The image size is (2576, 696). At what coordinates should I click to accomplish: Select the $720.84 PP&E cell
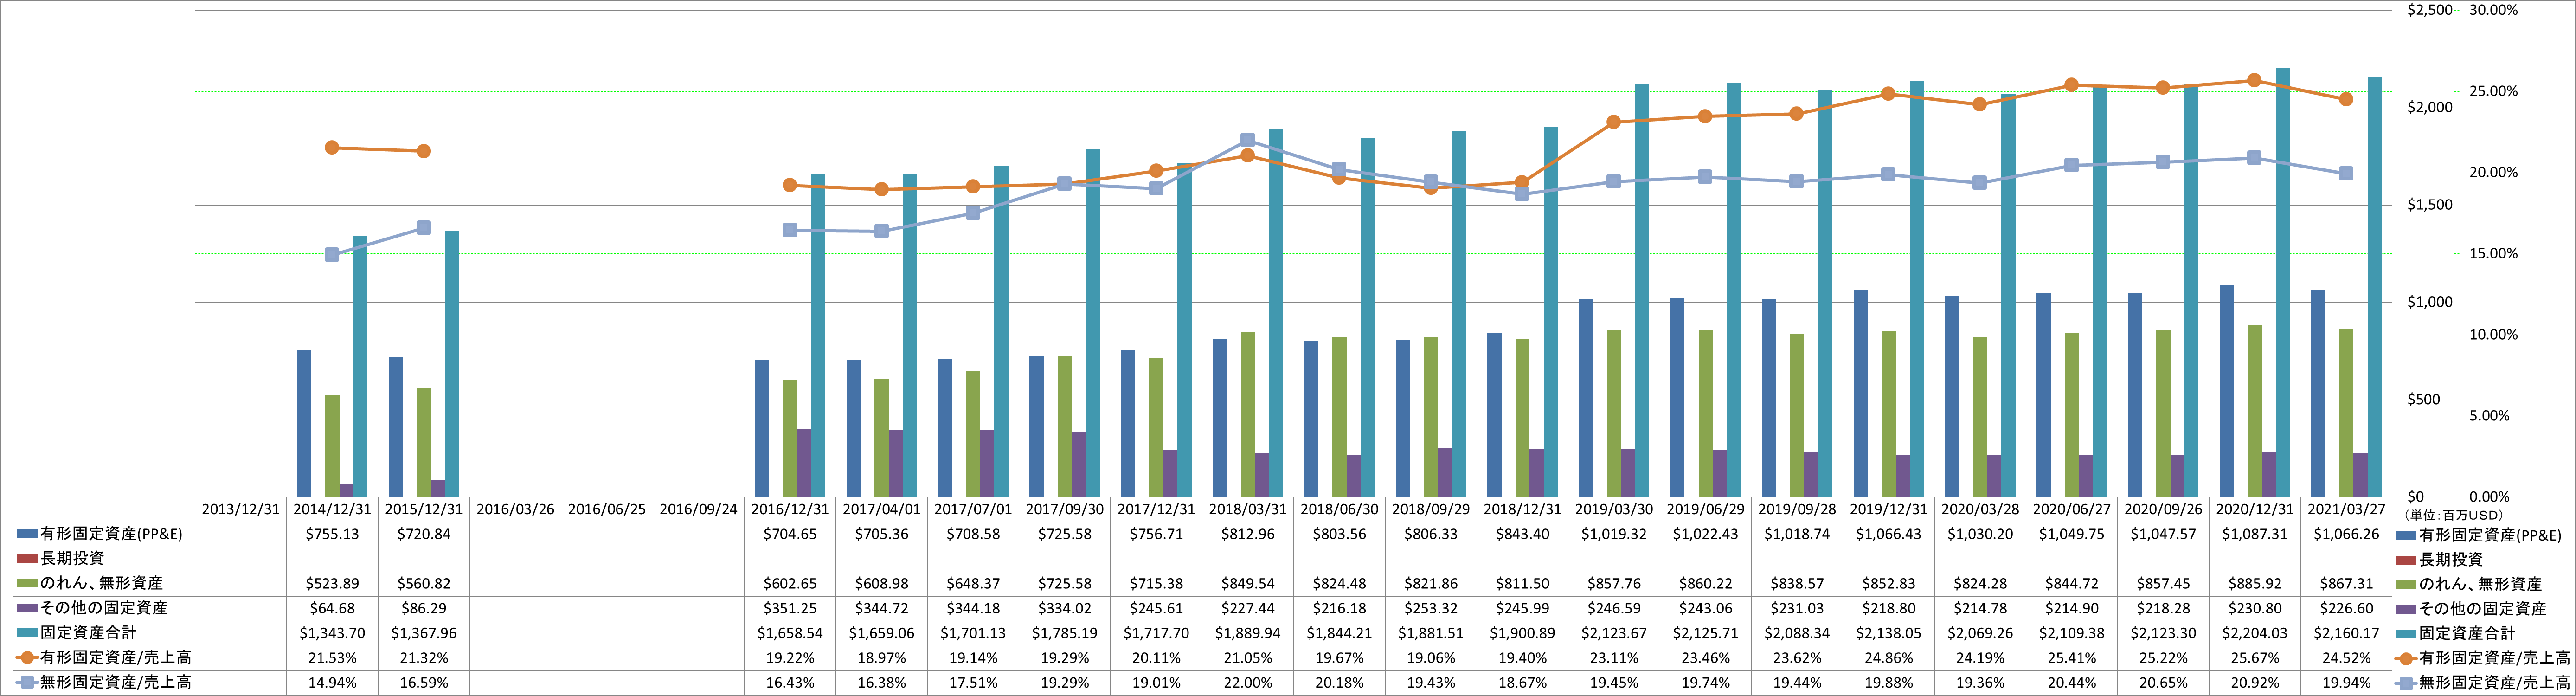(x=424, y=534)
